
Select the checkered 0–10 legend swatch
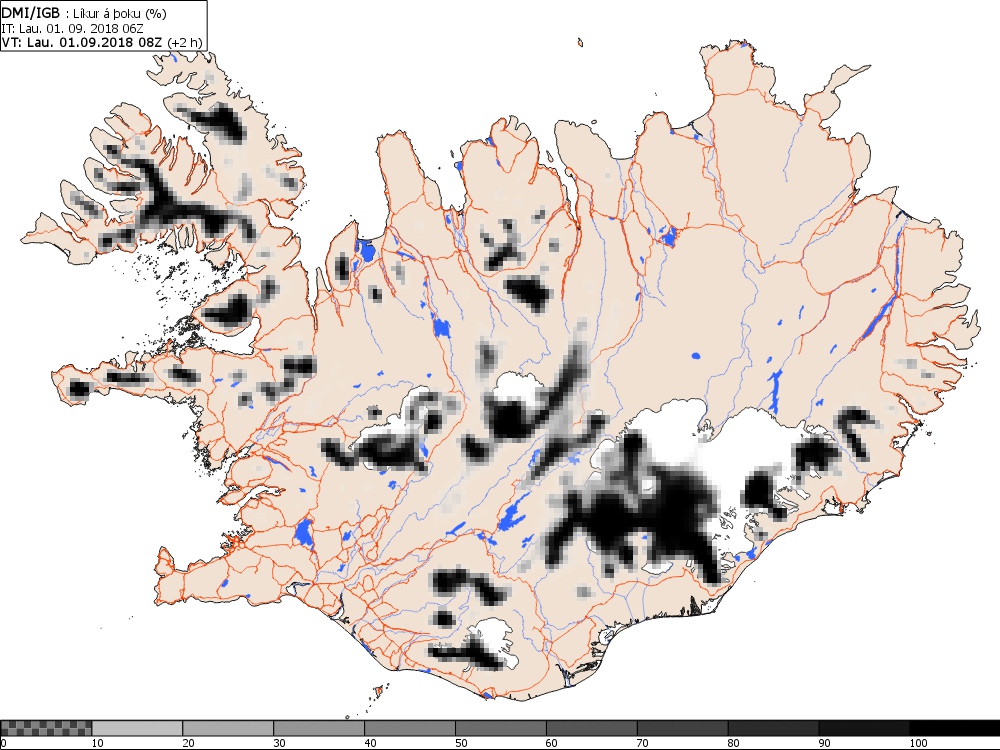click(47, 728)
